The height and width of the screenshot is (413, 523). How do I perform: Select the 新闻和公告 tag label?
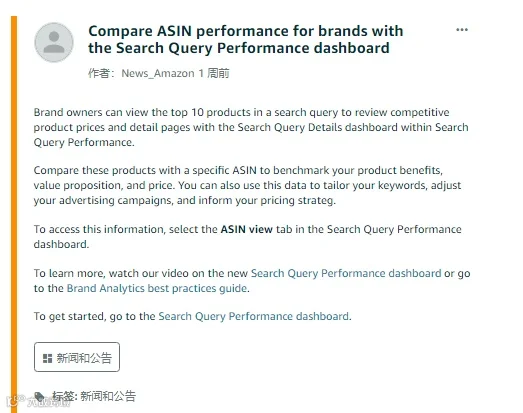pos(108,396)
